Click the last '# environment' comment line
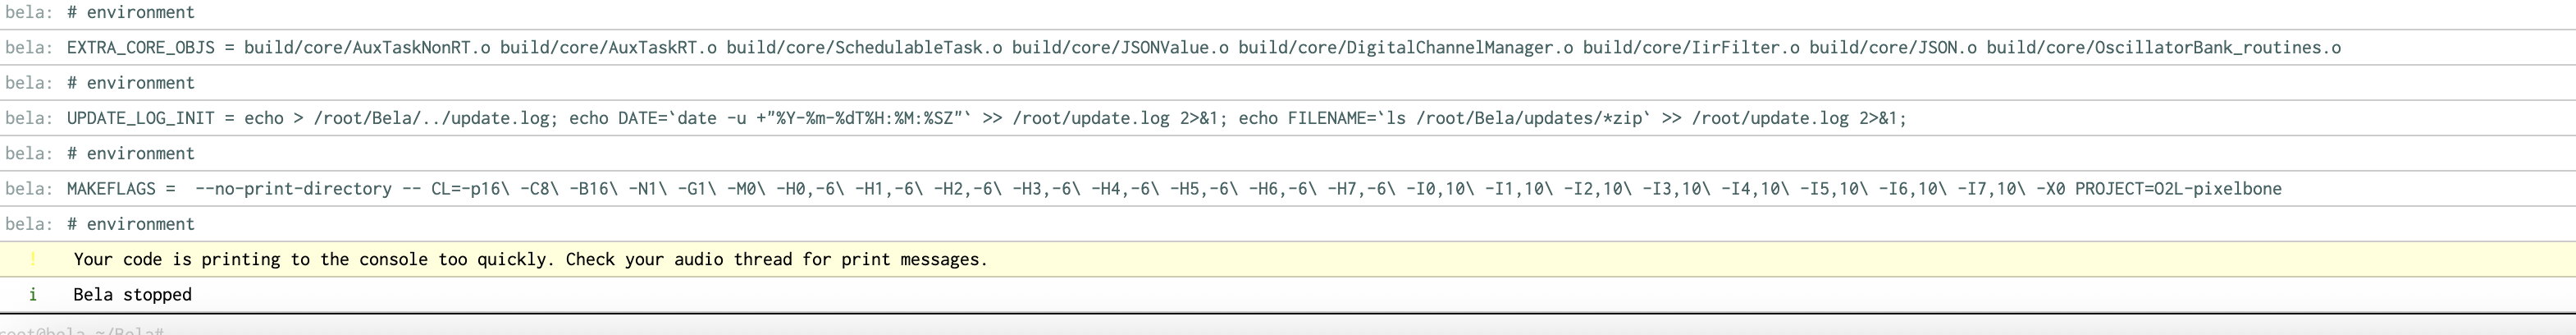The width and height of the screenshot is (2576, 335). tap(131, 223)
